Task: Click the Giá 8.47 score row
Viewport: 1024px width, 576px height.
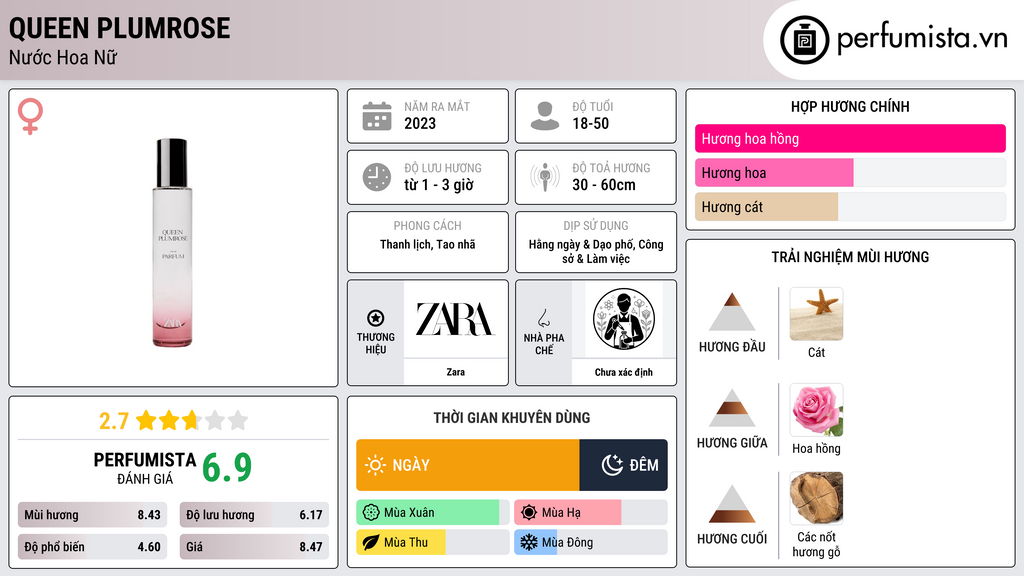Action: (254, 547)
